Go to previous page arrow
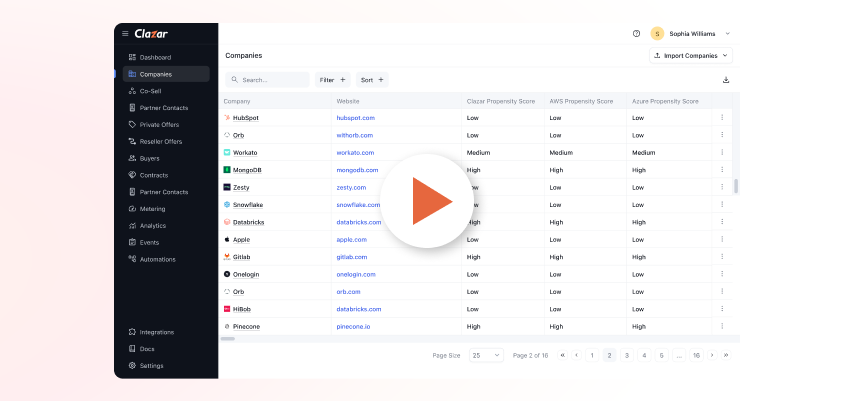This screenshot has height=401, width=855. pos(577,355)
